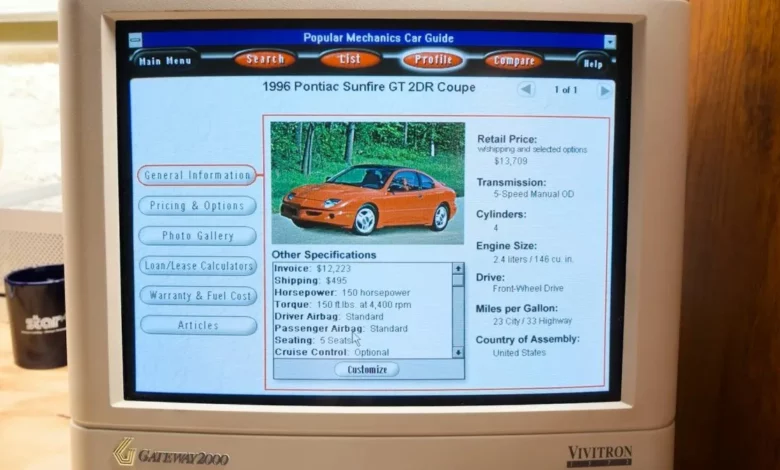
Task: Click the Sunfire car photo
Action: click(x=368, y=183)
